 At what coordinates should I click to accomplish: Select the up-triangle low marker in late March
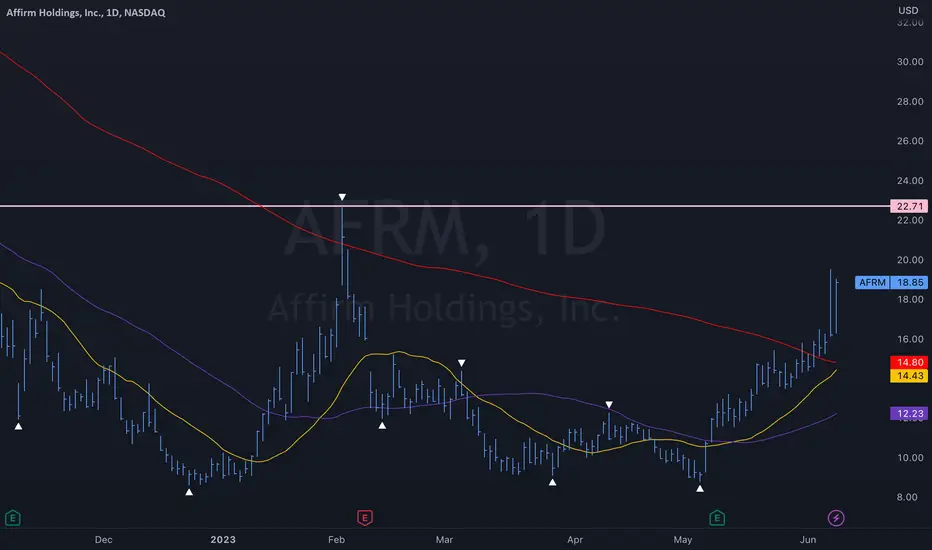553,482
